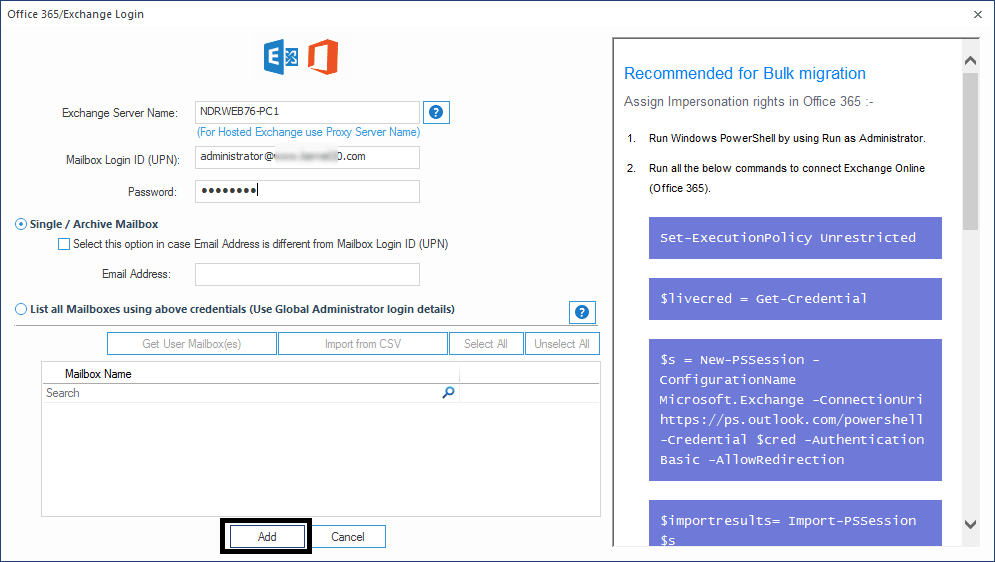Click the search magnifier icon in mailbox list
Image resolution: width=995 pixels, height=562 pixels.
tap(448, 393)
